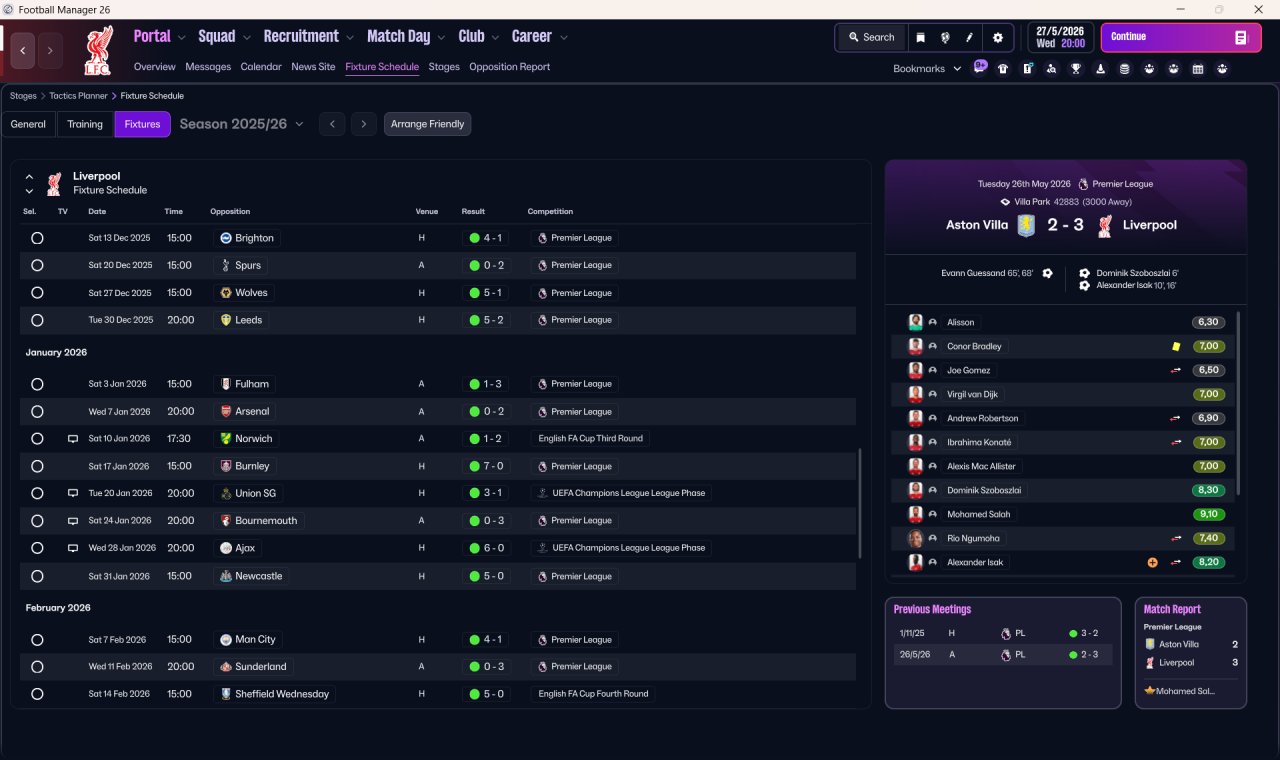
Task: Click Mohamed Salah's 9,10 rating badge
Action: pos(1208,514)
